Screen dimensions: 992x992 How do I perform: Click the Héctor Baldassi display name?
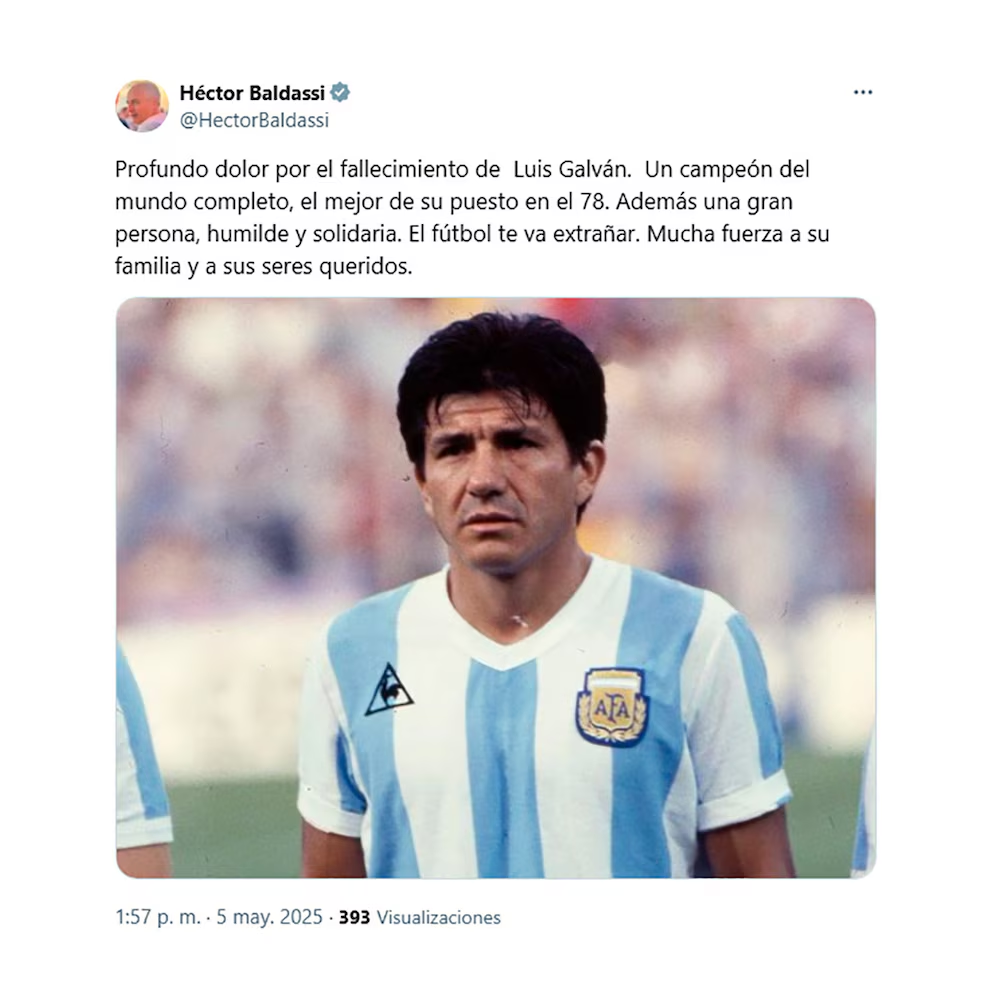252,93
